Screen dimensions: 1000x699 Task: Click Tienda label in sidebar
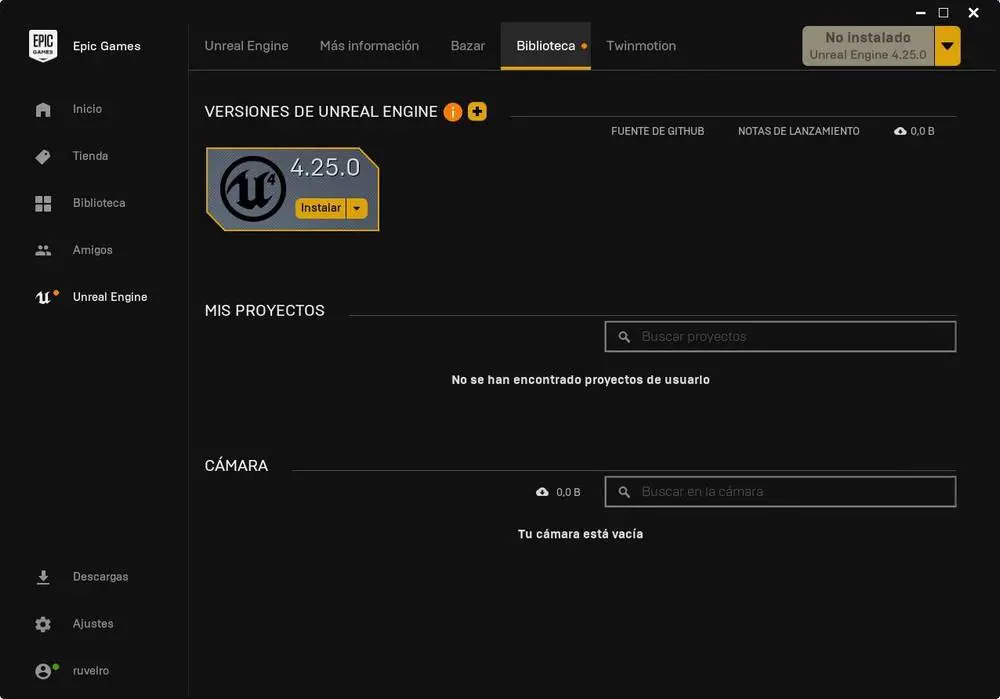[90, 156]
